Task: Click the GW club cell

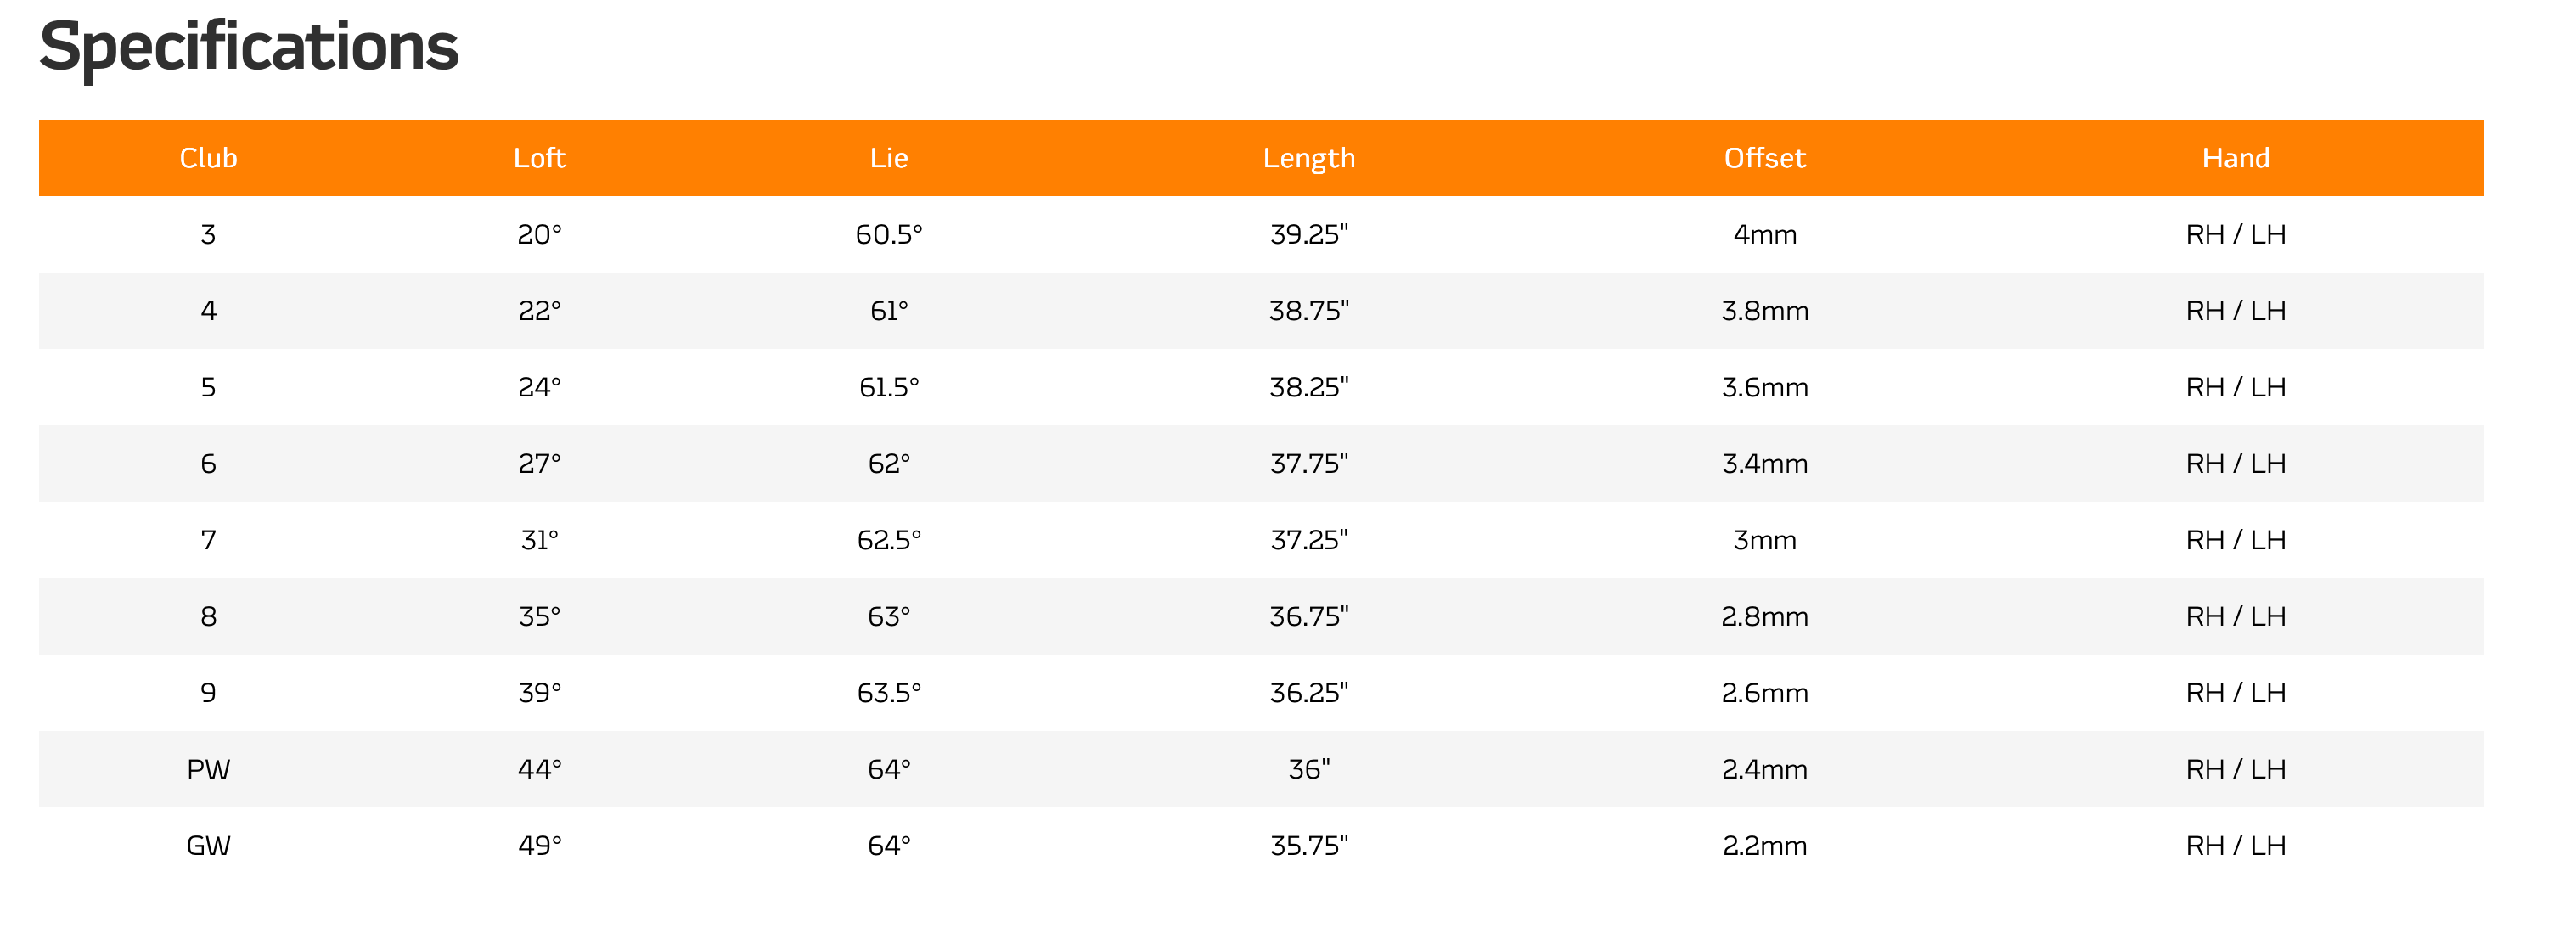Action: point(208,846)
